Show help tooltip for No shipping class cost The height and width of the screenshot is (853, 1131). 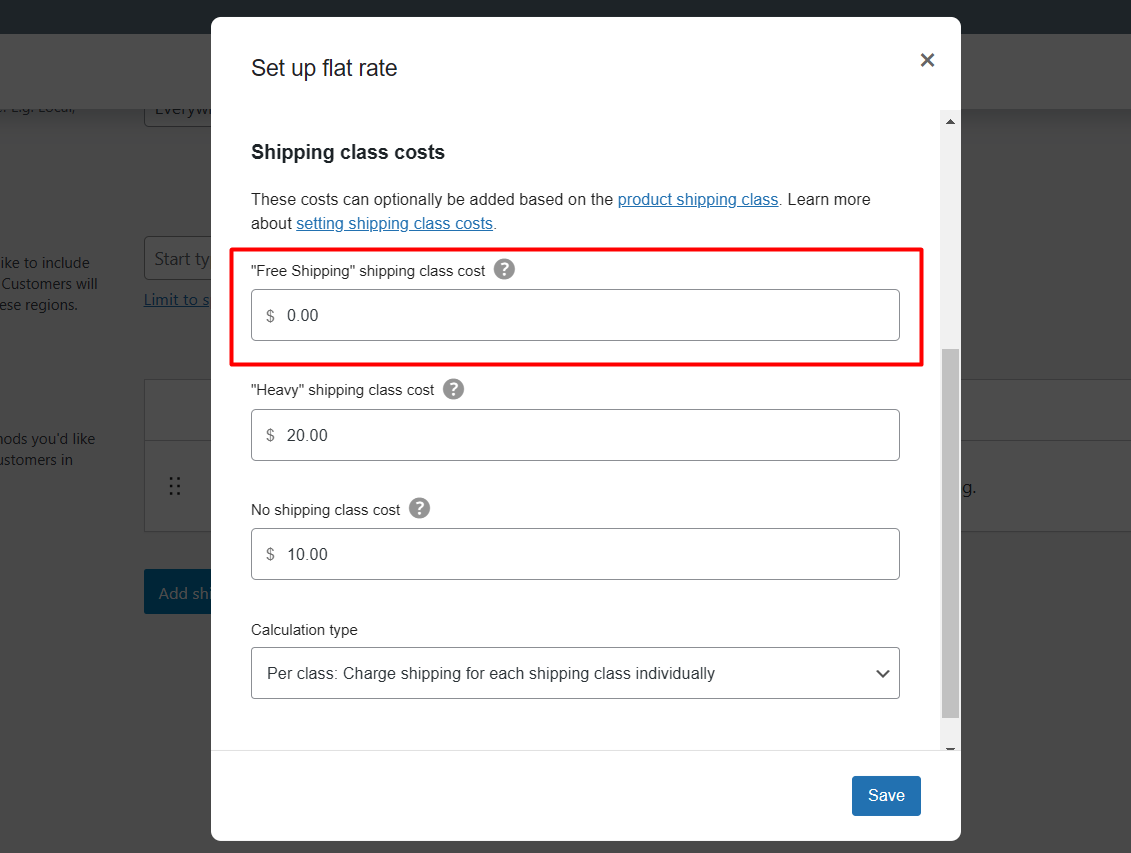(420, 508)
